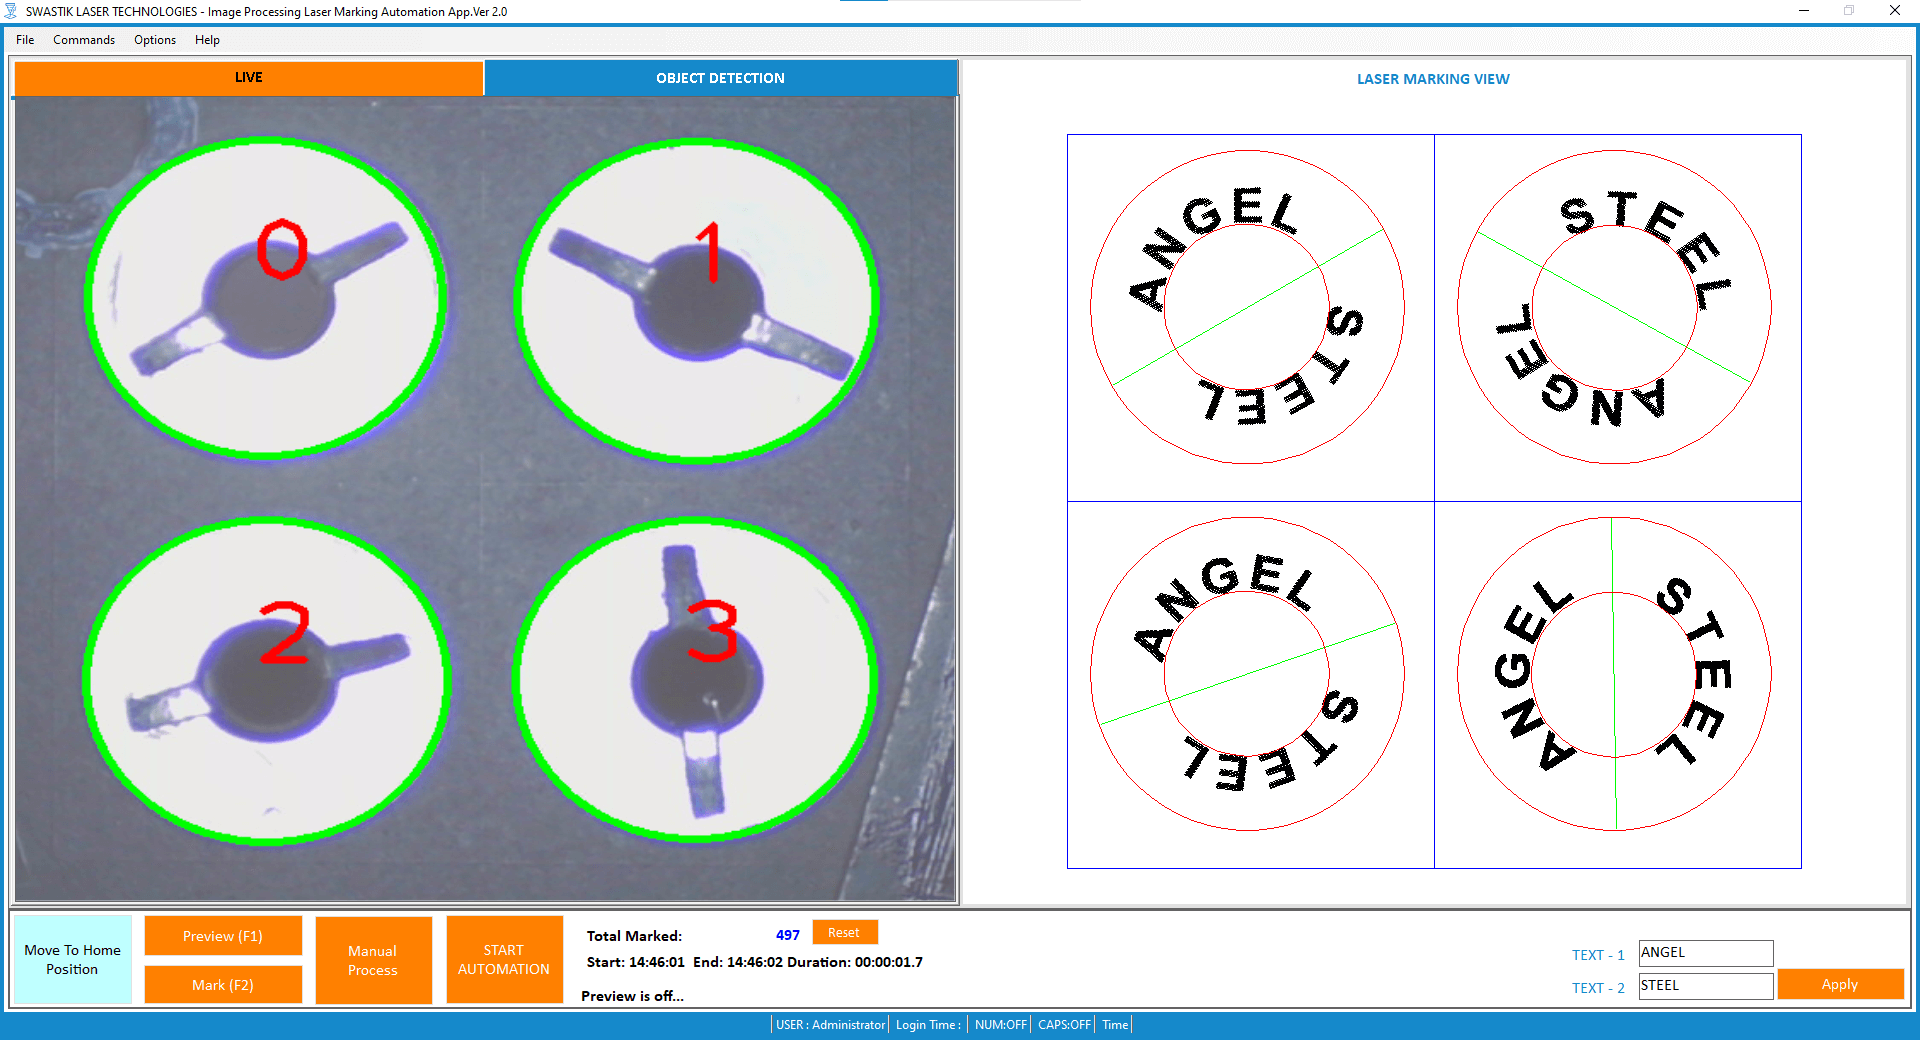
Task: Click the 'Time' status bar entry
Action: (1115, 1025)
